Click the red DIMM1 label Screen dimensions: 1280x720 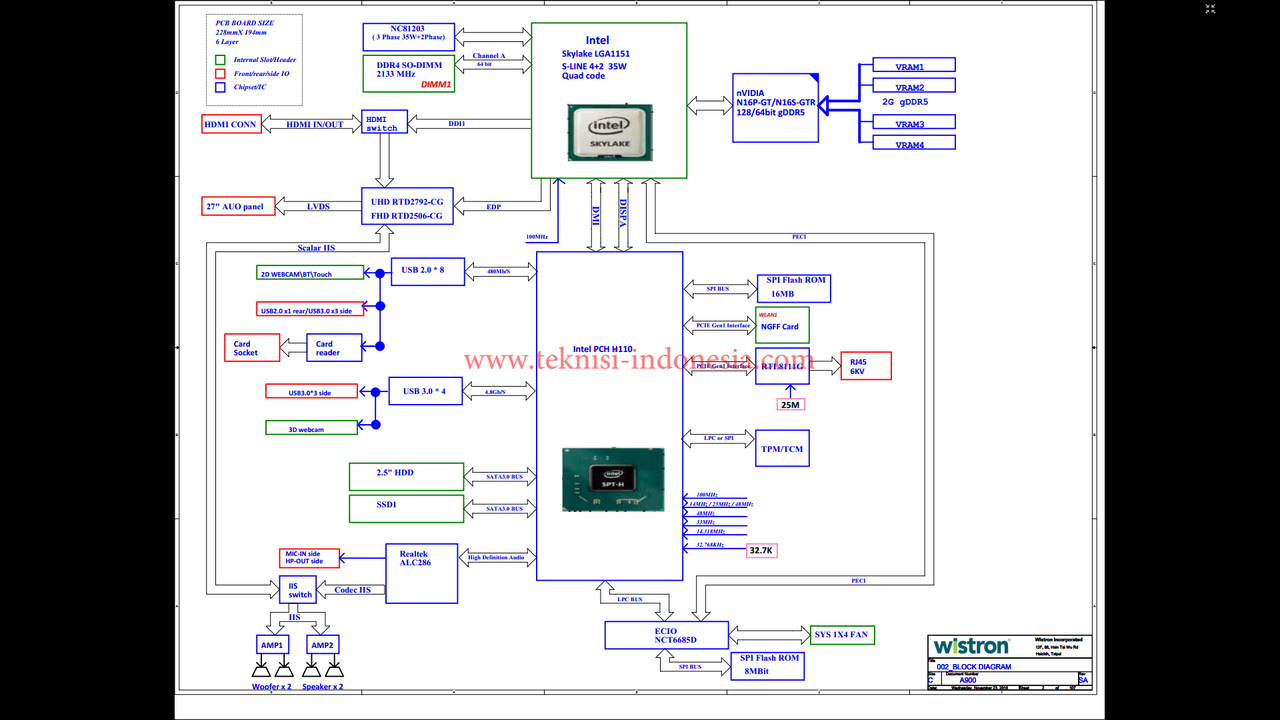click(436, 85)
